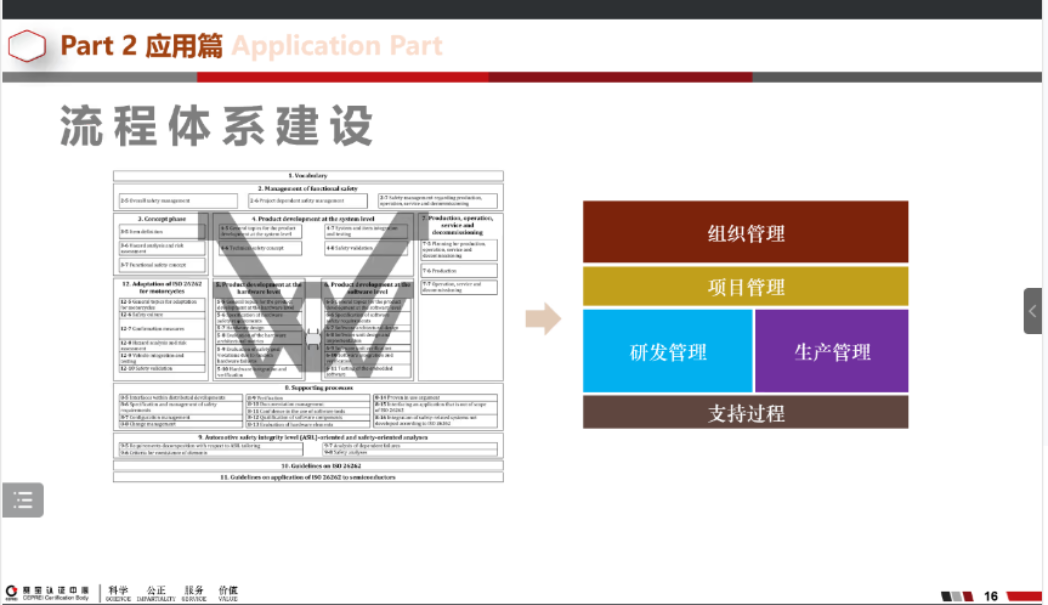This screenshot has height=605, width=1048.
Task: Click page number 16 in footer
Action: [991, 595]
